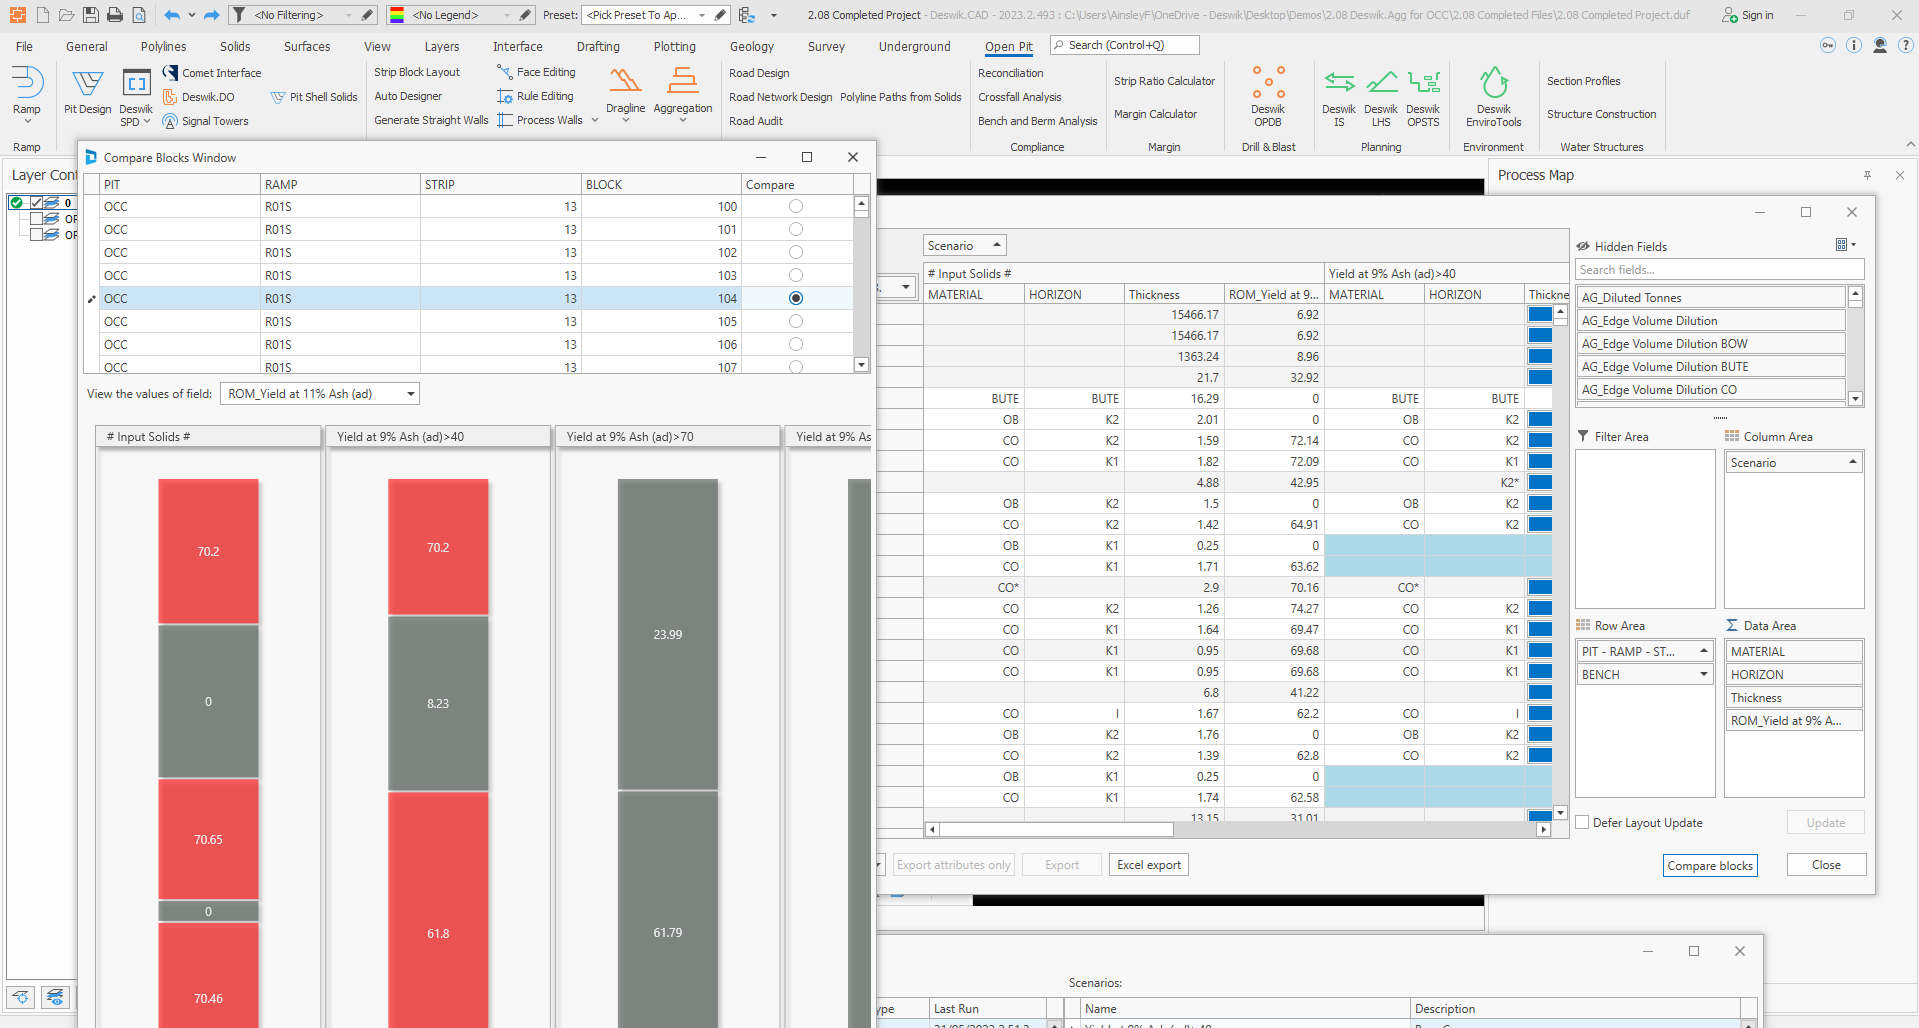Viewport: 1919px width, 1028px height.
Task: Expand the Scenario dropdown above the table
Action: click(997, 245)
